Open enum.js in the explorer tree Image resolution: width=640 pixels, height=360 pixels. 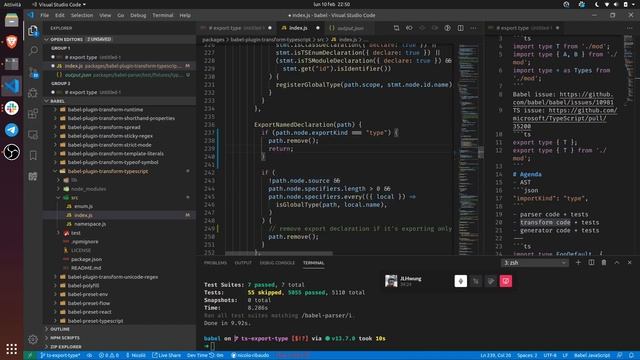tap(83, 207)
